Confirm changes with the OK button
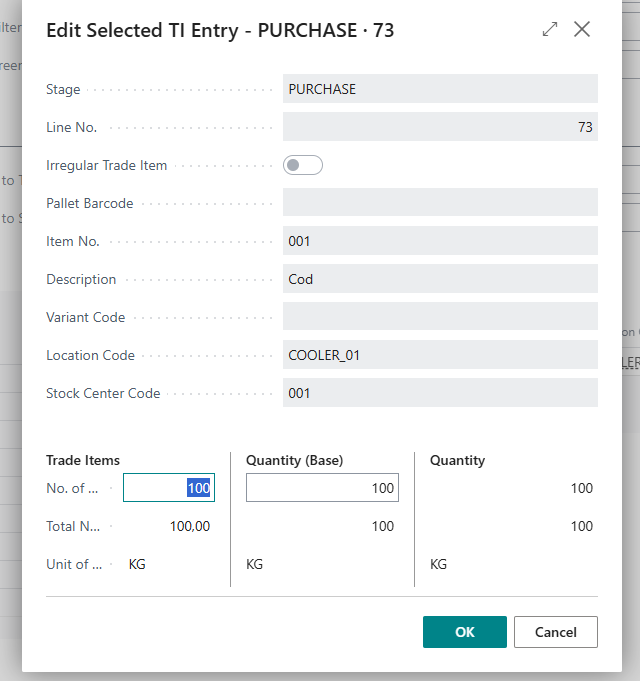The width and height of the screenshot is (640, 681). point(464,632)
